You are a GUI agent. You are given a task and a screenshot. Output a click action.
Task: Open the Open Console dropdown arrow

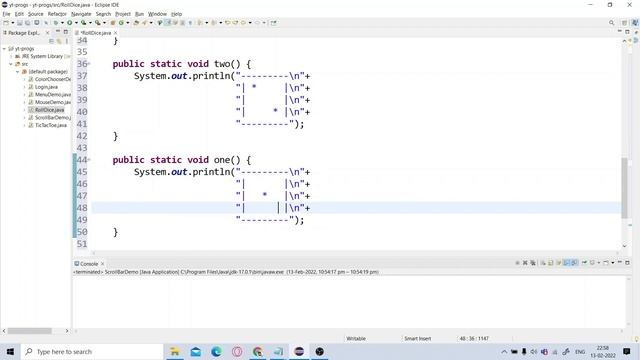[x=613, y=263]
